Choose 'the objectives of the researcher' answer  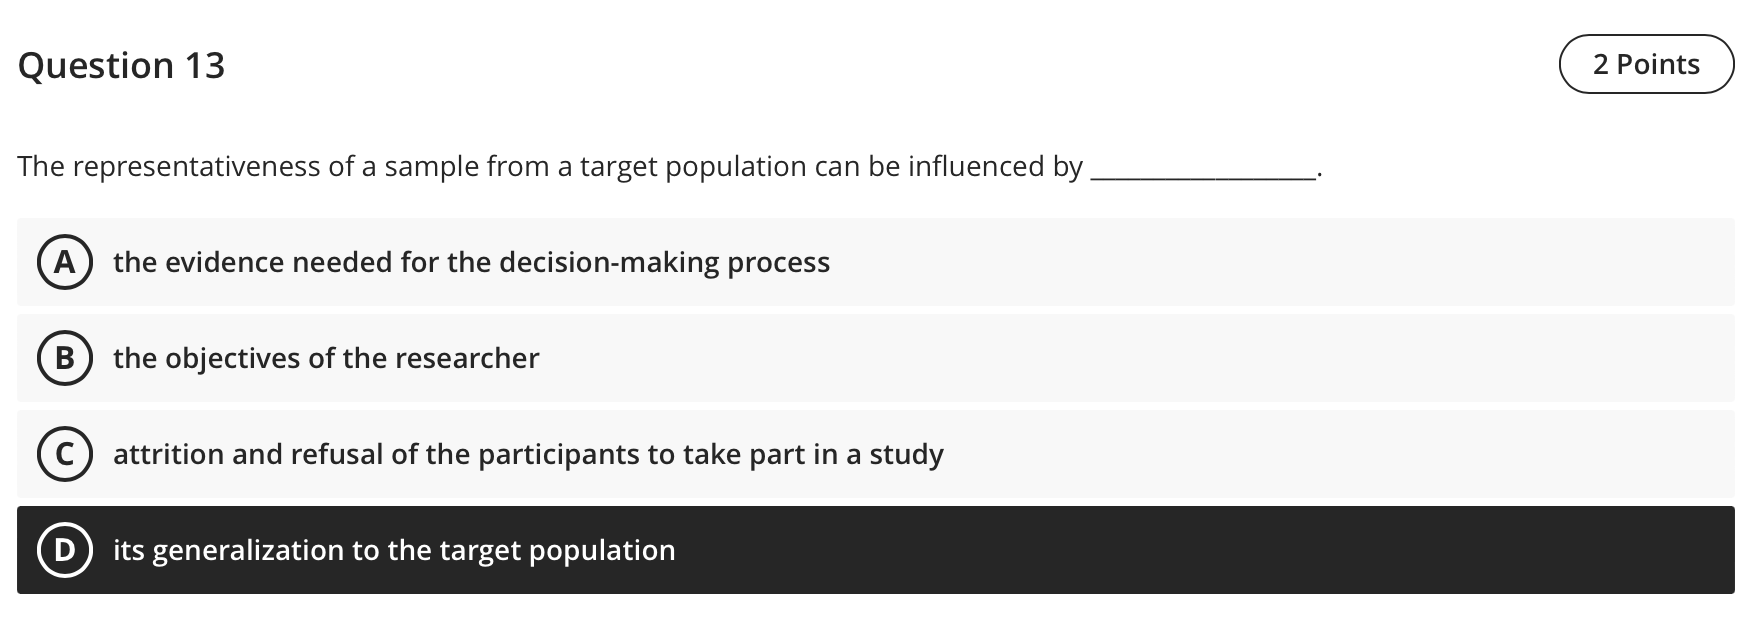click(x=326, y=358)
